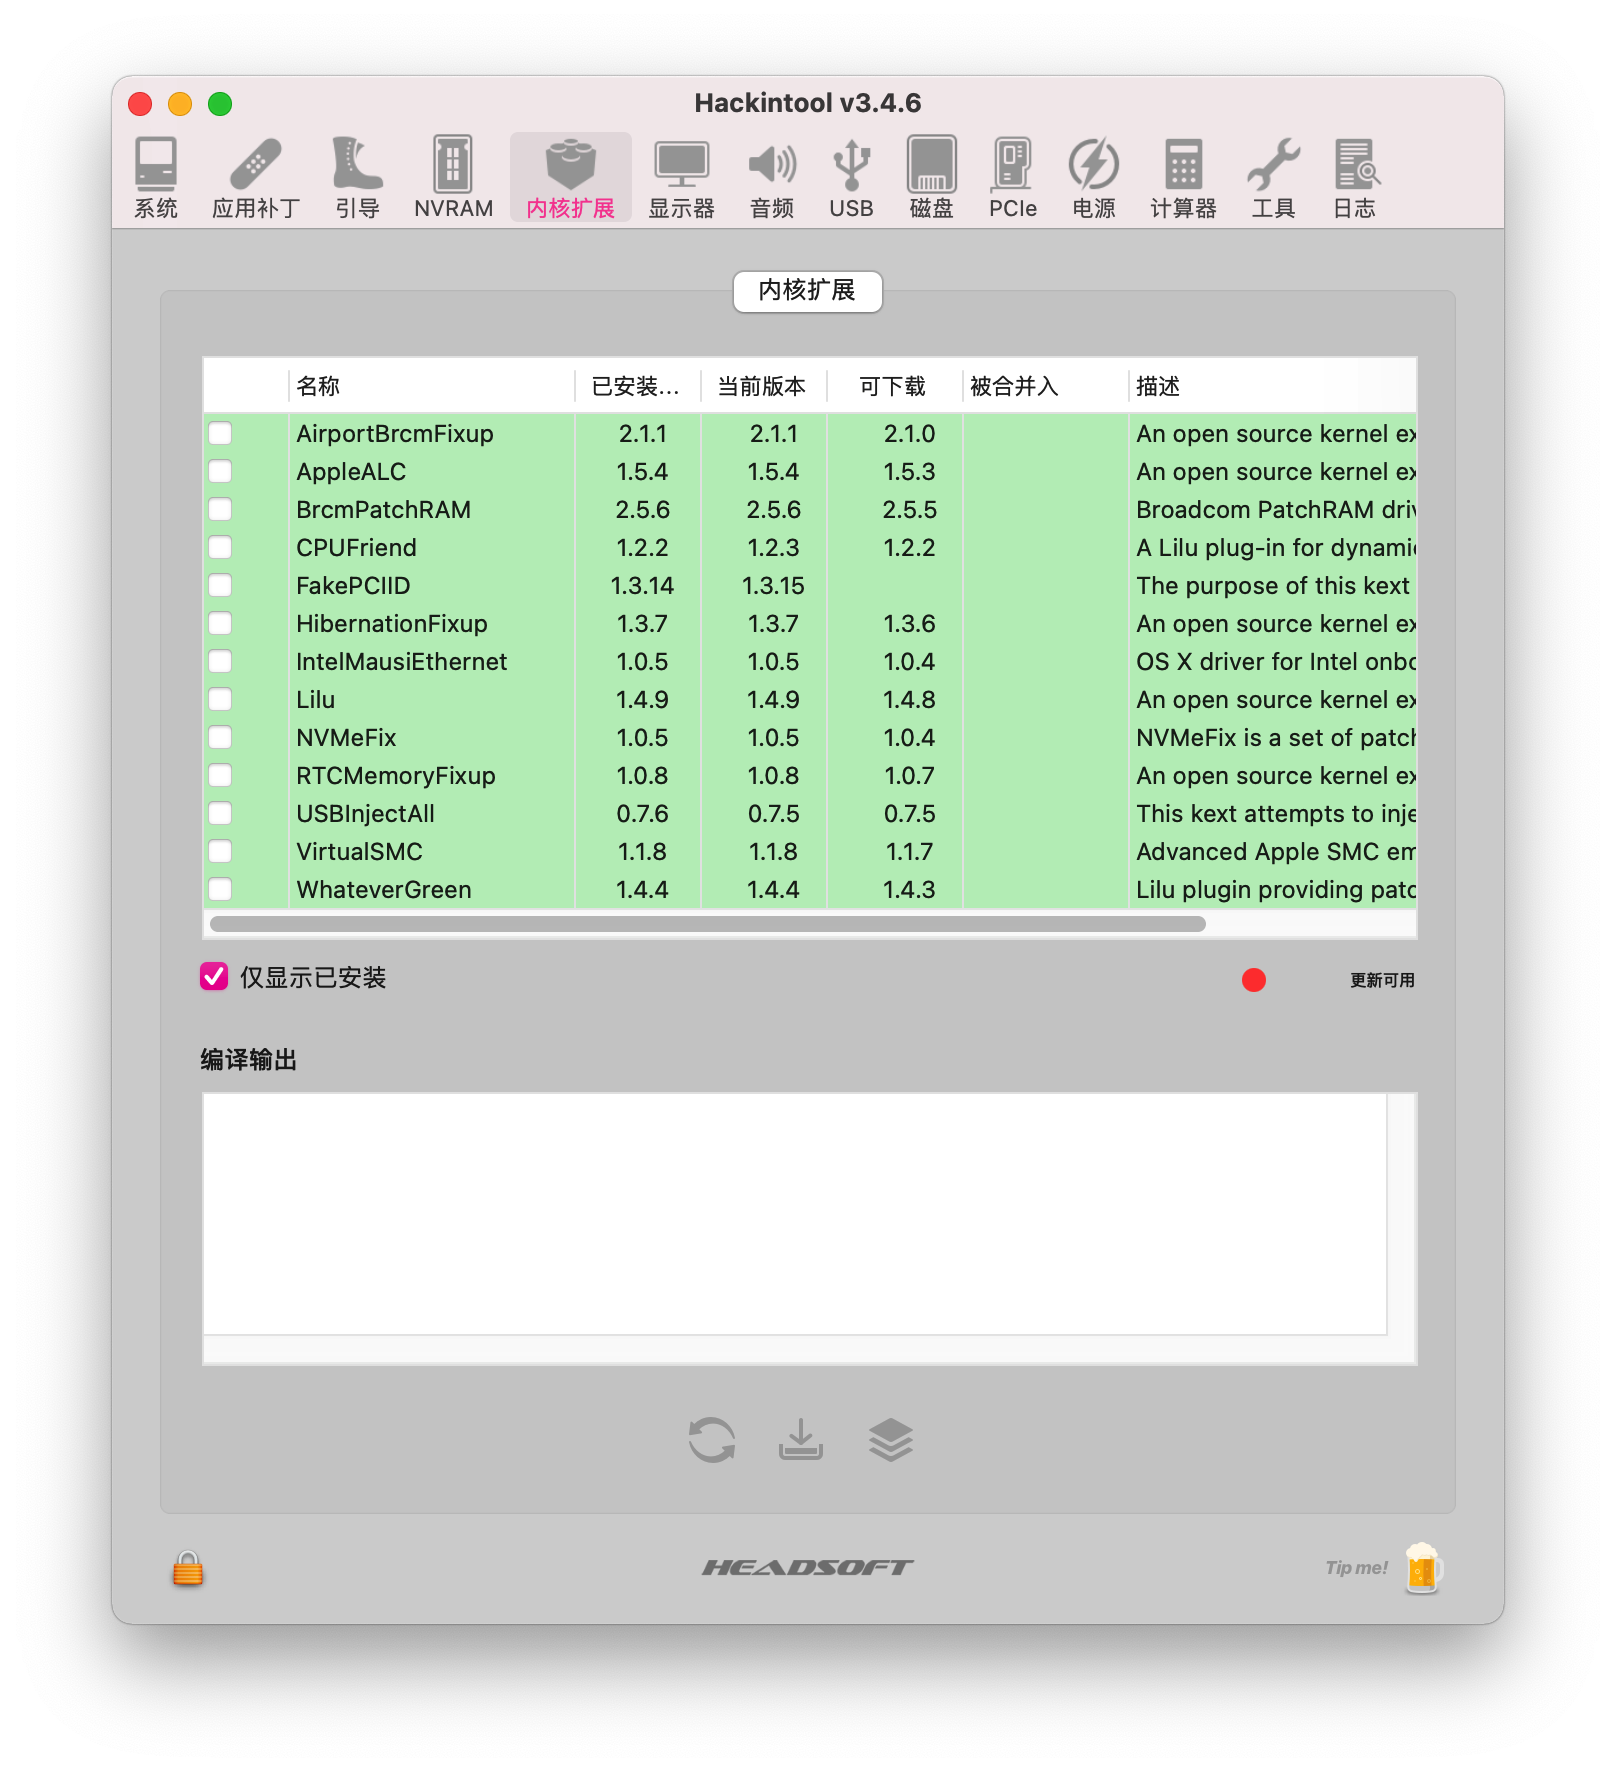
Task: Sort by 当前版本 column header
Action: [x=764, y=386]
